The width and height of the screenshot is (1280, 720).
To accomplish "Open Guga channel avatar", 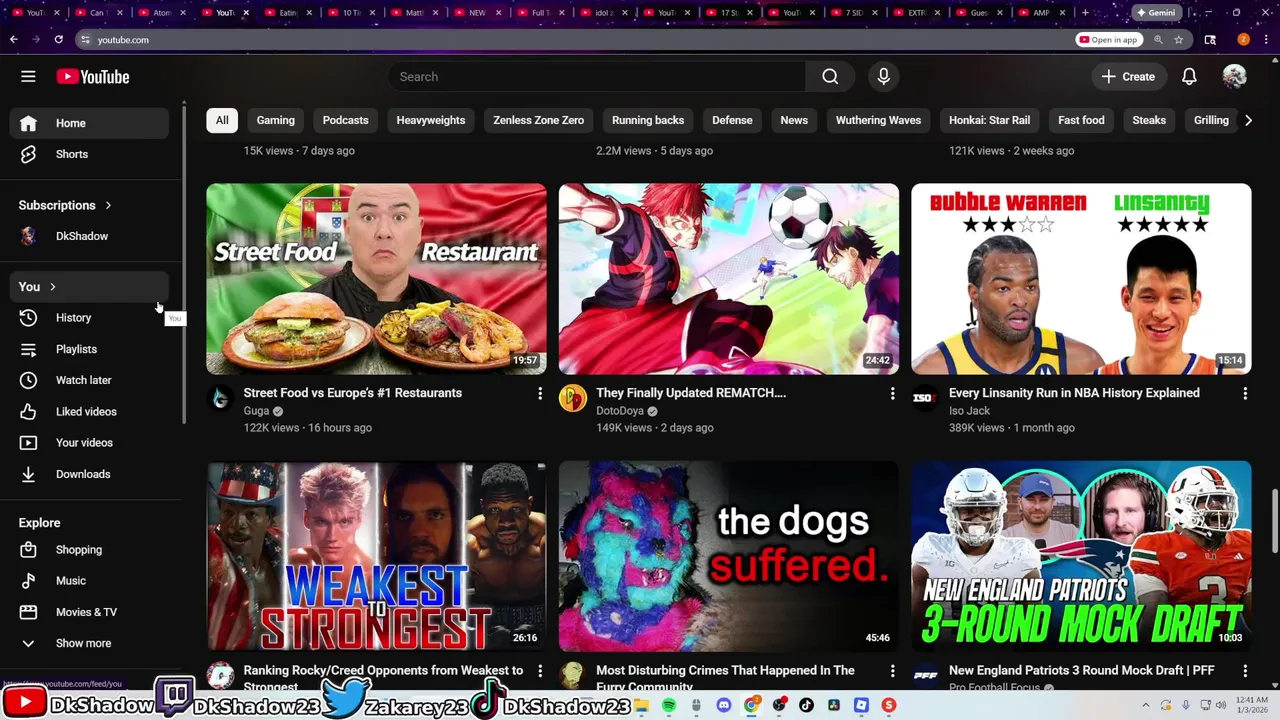I will [220, 398].
